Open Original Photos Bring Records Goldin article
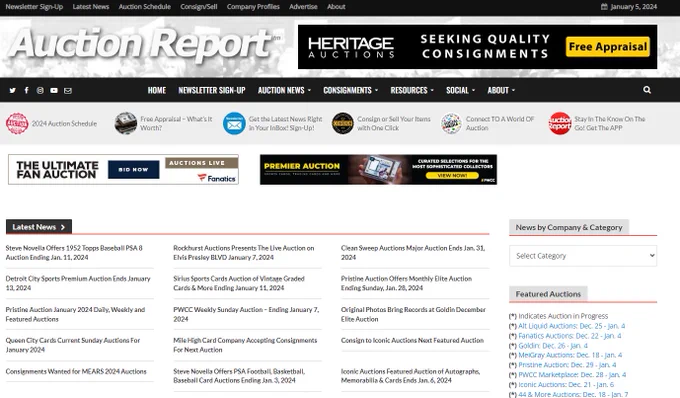This screenshot has height=398, width=680. coord(413,314)
